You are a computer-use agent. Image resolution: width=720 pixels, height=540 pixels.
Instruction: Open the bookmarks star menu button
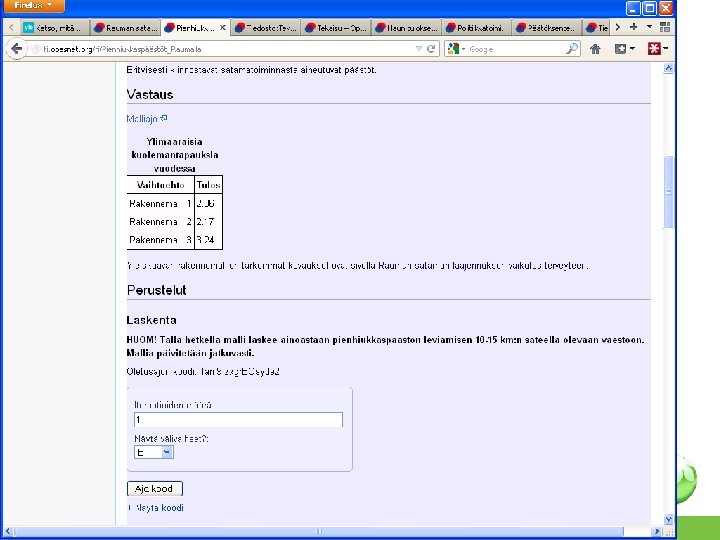click(x=624, y=49)
